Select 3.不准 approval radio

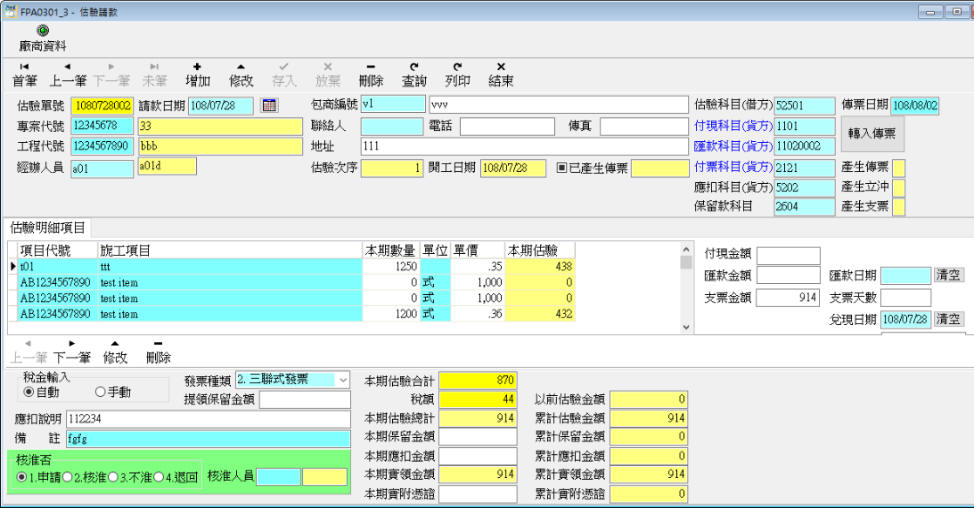(113, 477)
